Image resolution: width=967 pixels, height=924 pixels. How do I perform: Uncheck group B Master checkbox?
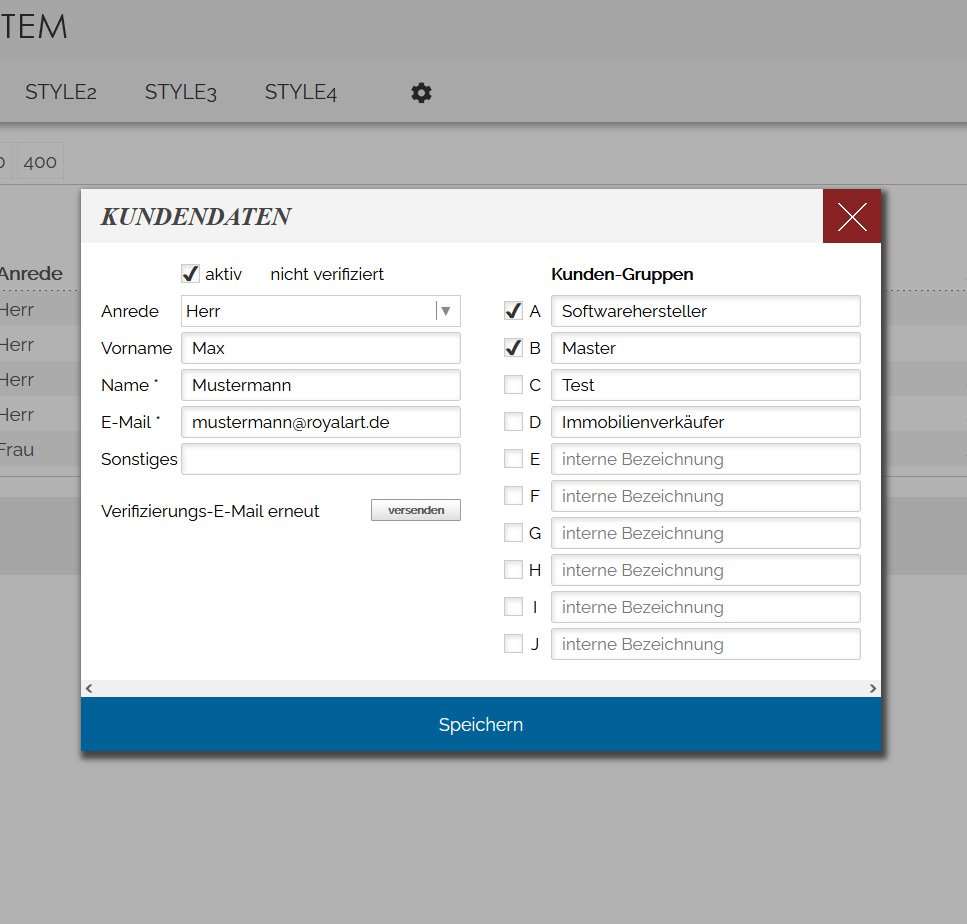tap(513, 348)
